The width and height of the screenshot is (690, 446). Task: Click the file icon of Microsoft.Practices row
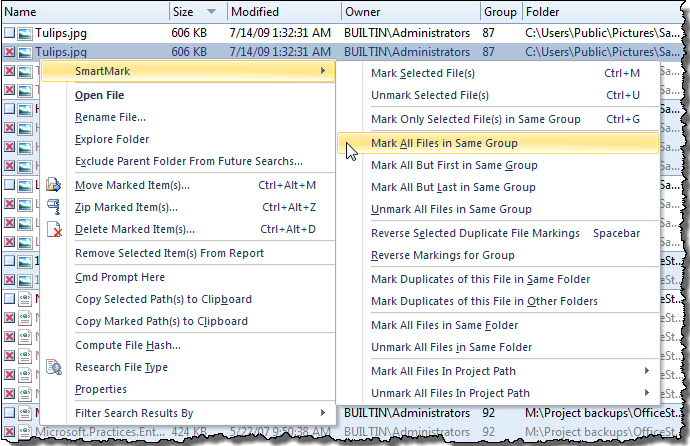pyautogui.click(x=25, y=433)
